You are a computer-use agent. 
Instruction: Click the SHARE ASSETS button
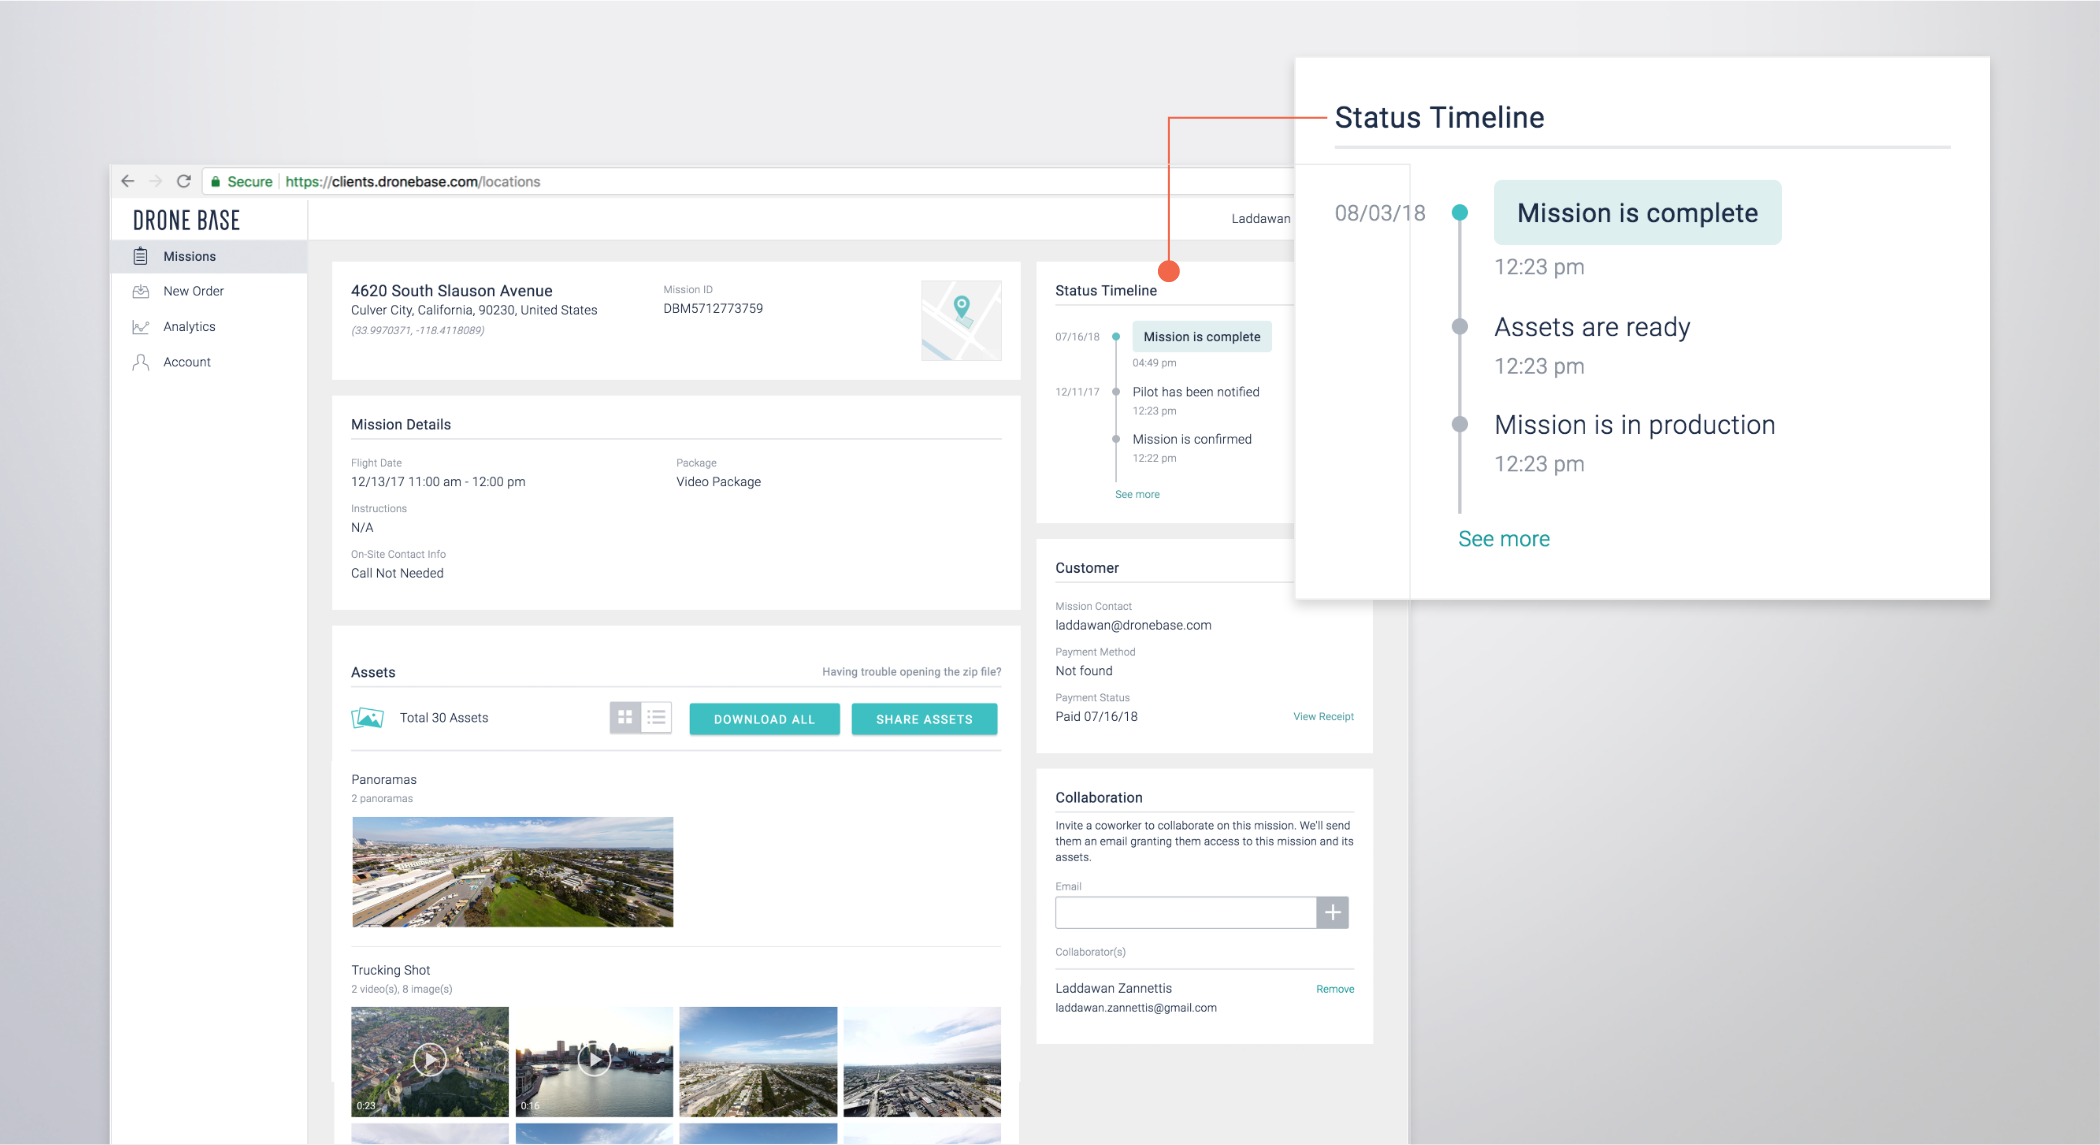(924, 719)
